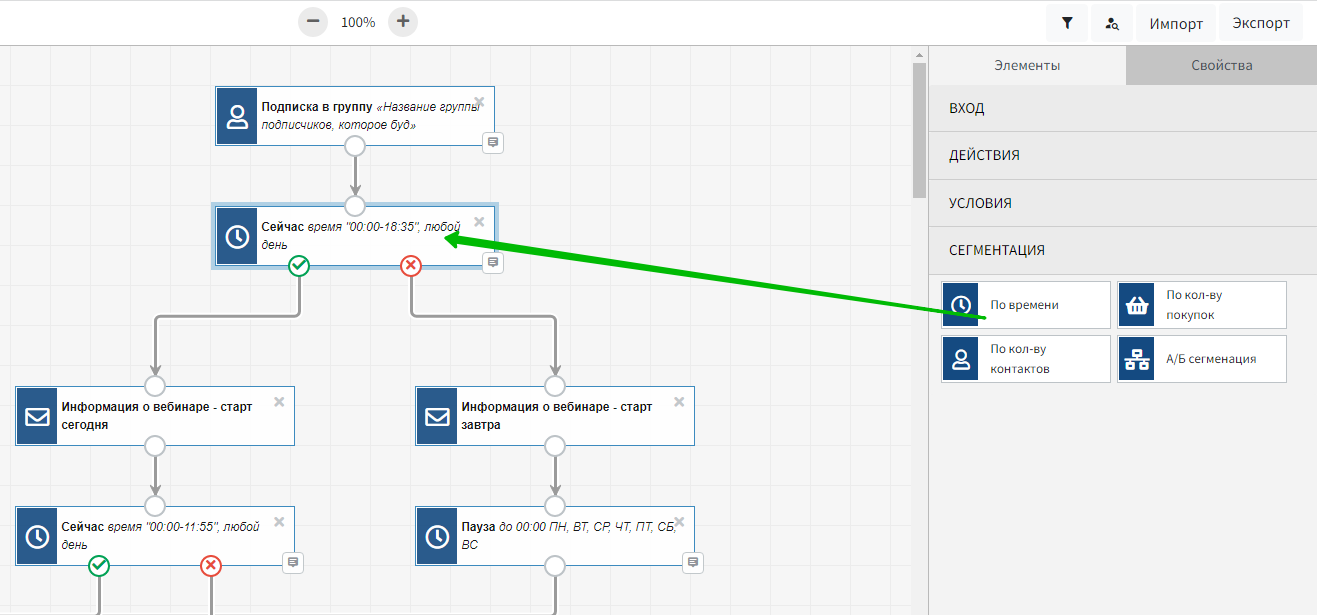Click the zoom in plus button

point(403,21)
